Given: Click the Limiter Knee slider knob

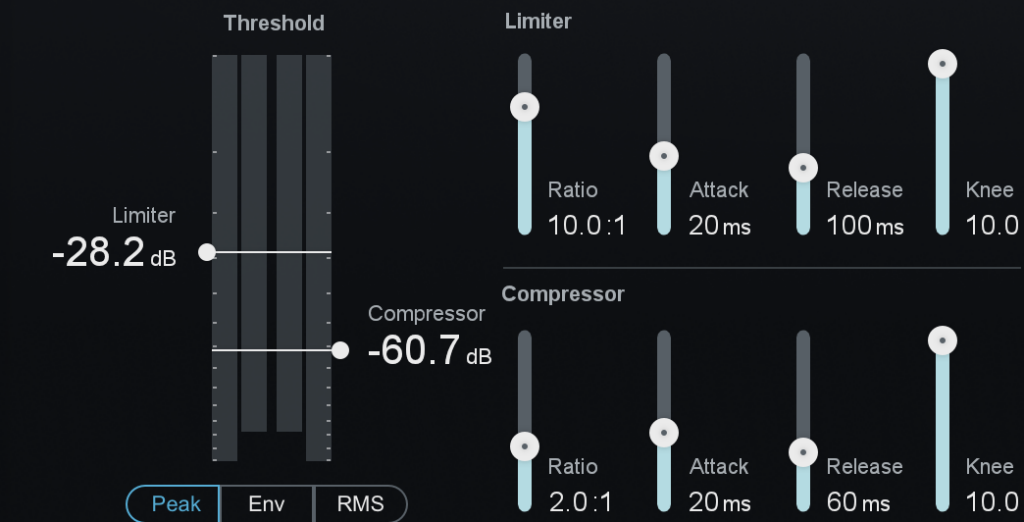Looking at the screenshot, I should tap(942, 65).
